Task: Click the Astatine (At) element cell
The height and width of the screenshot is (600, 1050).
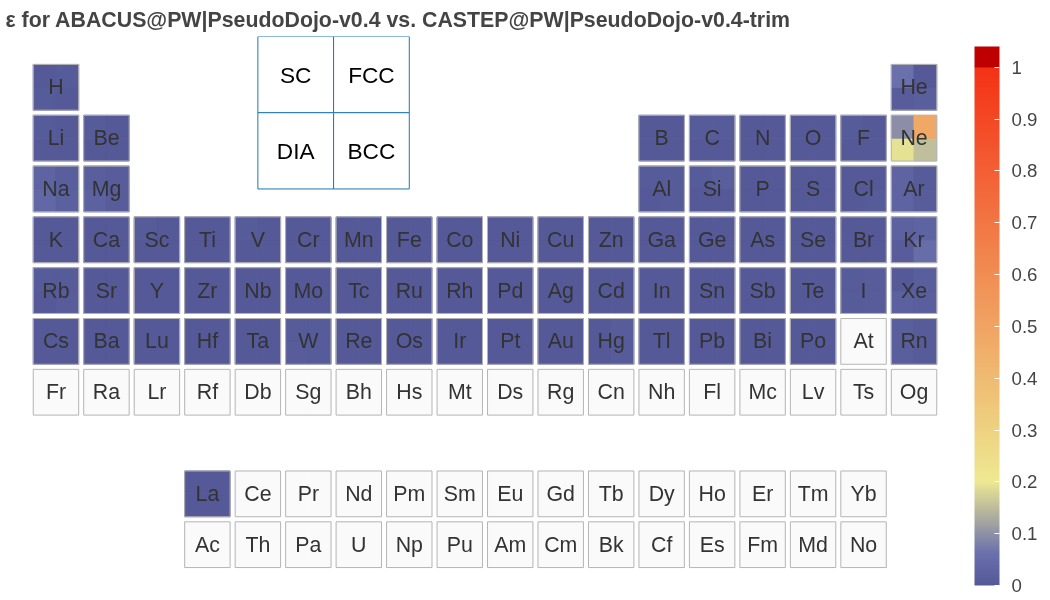Action: [x=864, y=341]
